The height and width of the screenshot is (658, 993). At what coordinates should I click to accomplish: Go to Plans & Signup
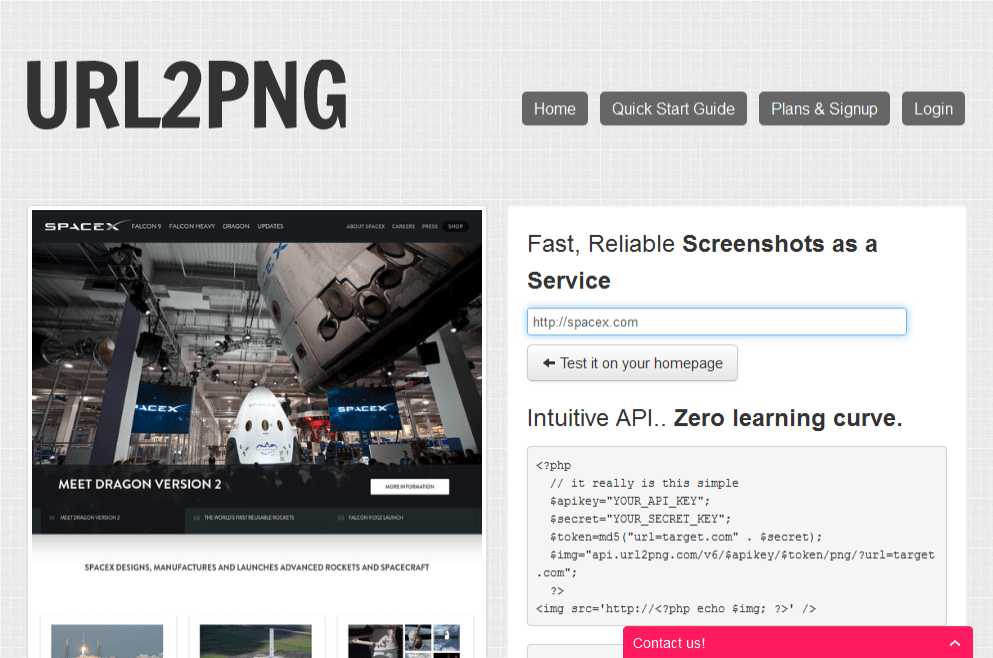click(x=824, y=109)
